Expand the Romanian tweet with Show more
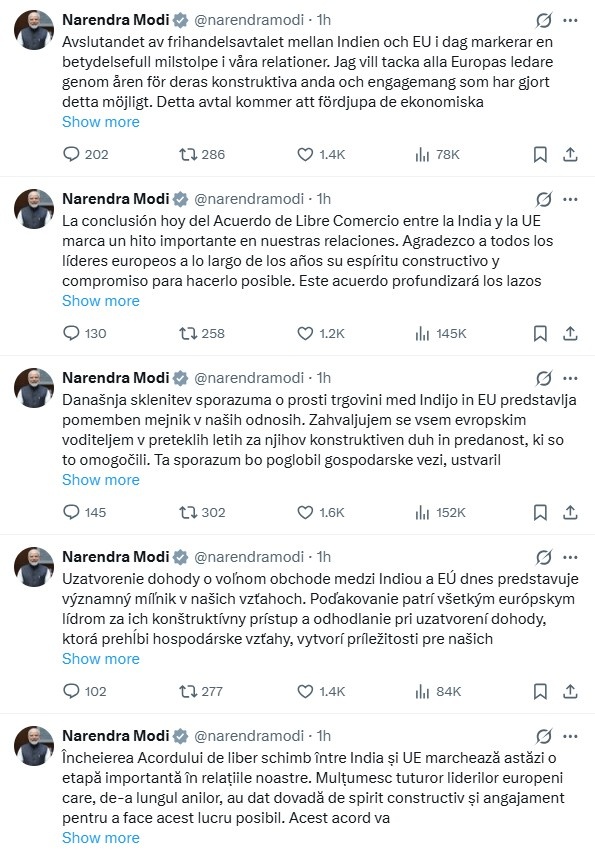Image resolution: width=595 pixels, height=852 pixels. pyautogui.click(x=100, y=838)
